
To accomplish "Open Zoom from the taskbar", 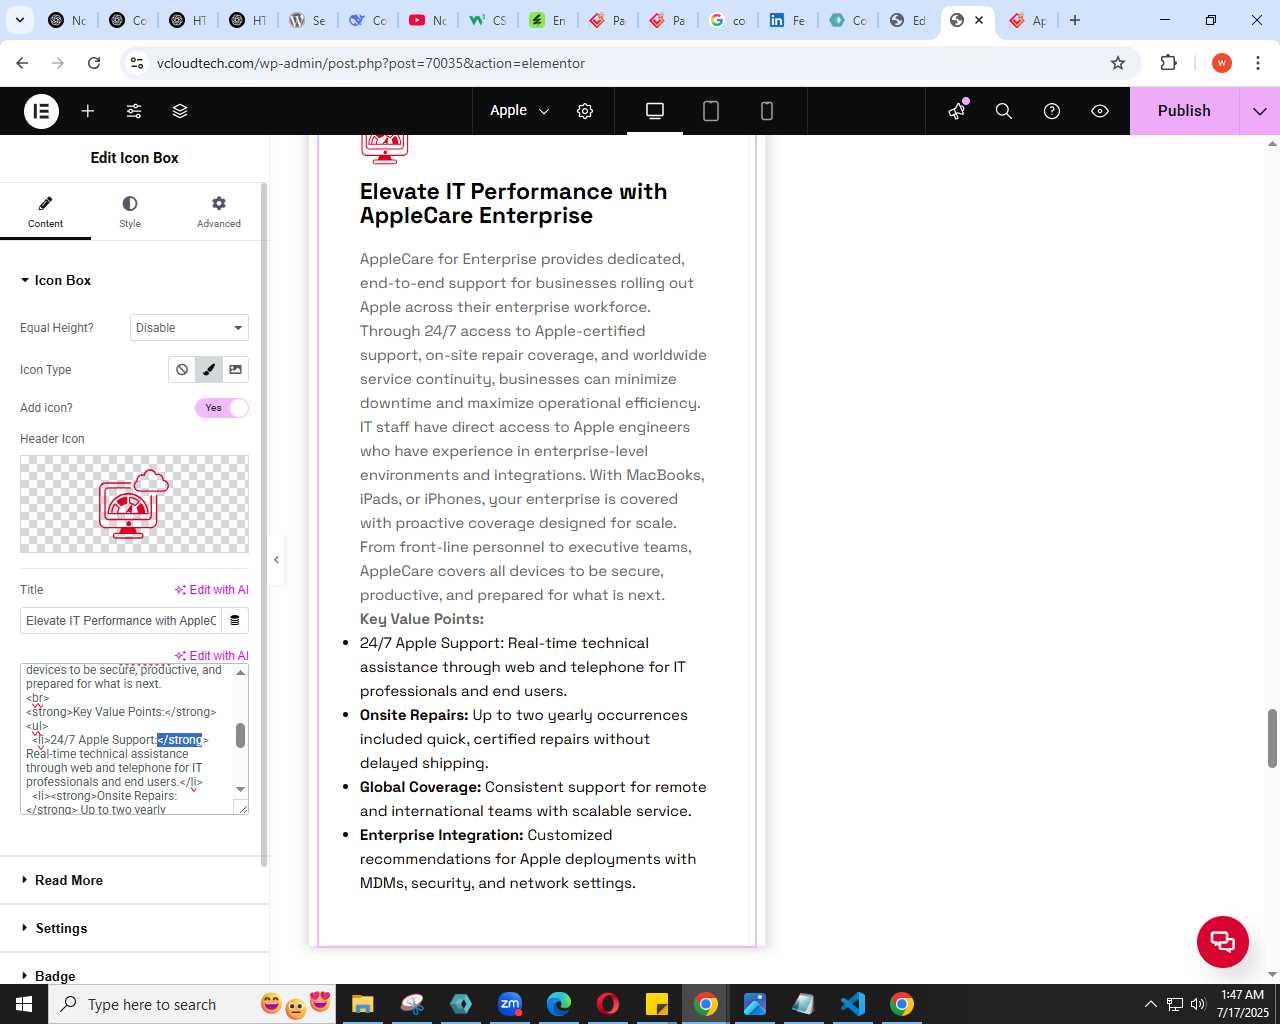I will point(510,1004).
